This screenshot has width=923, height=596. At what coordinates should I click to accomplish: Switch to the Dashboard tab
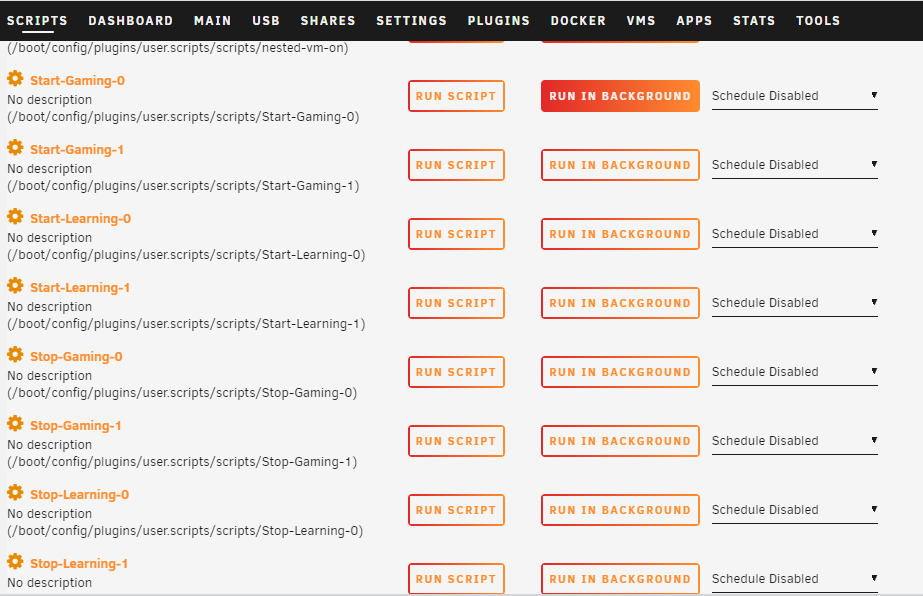pos(131,21)
